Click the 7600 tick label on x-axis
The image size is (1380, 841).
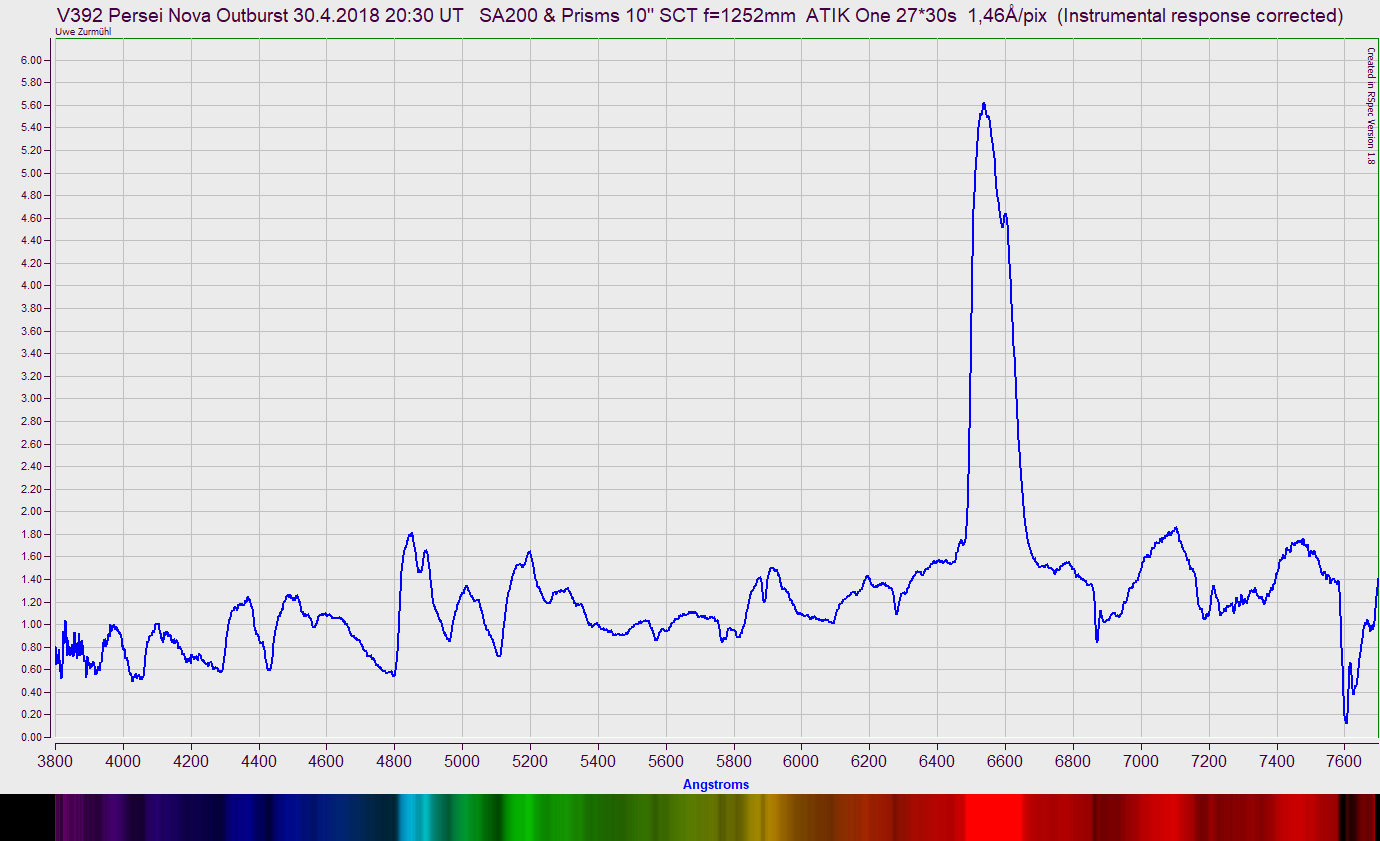[1345, 761]
